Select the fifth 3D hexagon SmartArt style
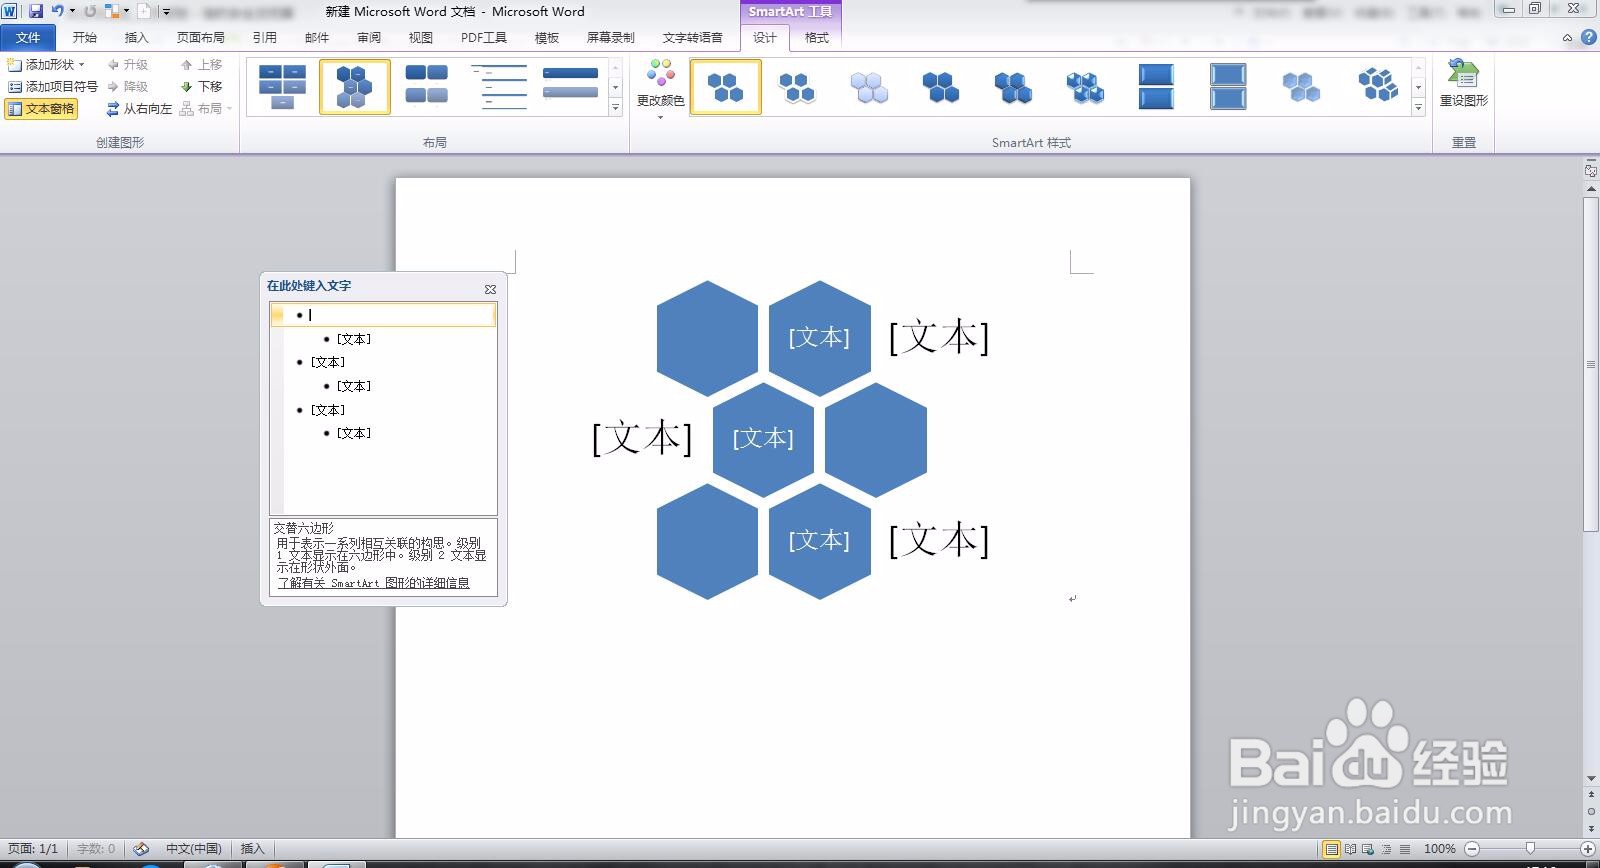1600x868 pixels. [x=1013, y=87]
